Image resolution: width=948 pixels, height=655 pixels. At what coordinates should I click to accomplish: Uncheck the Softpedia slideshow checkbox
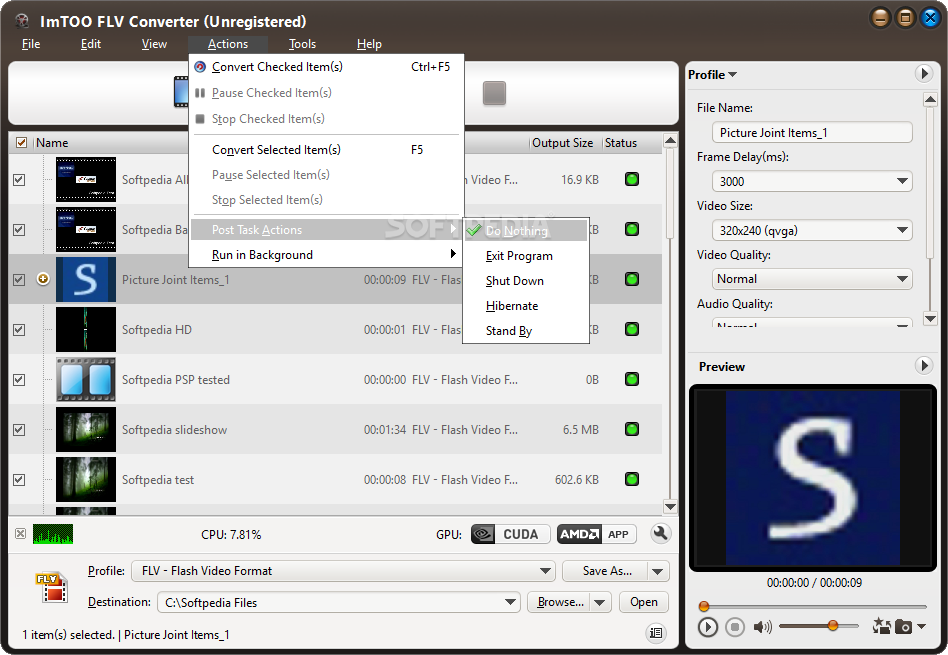pyautogui.click(x=19, y=429)
